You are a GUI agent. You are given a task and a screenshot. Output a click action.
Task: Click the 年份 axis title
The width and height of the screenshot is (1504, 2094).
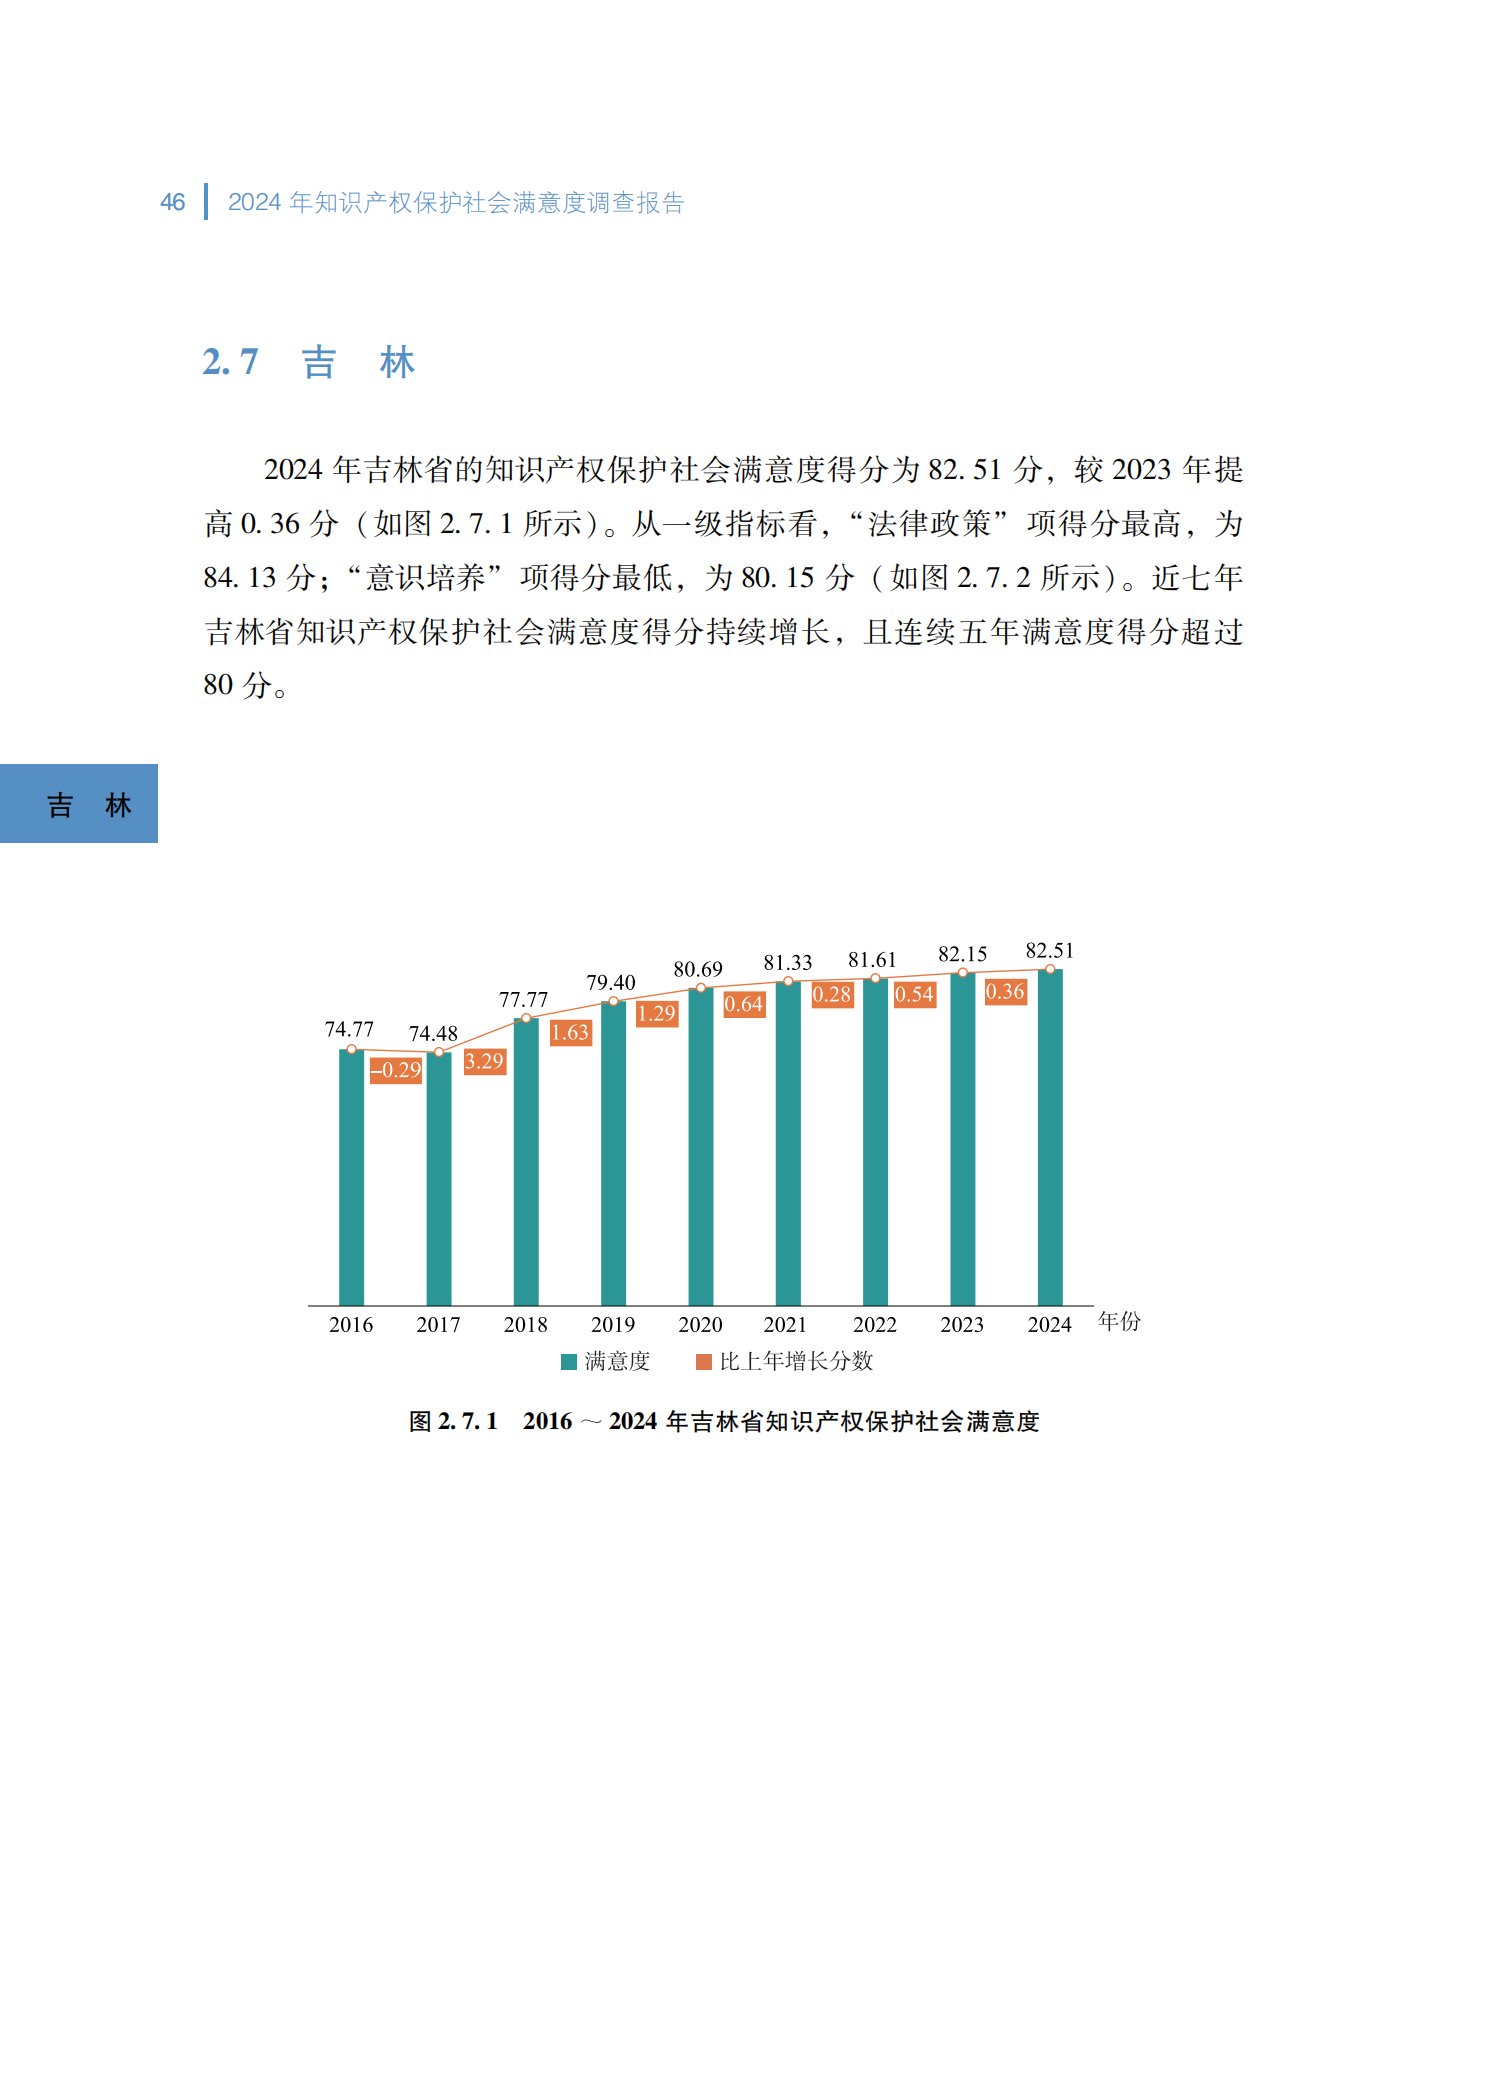(1119, 1321)
